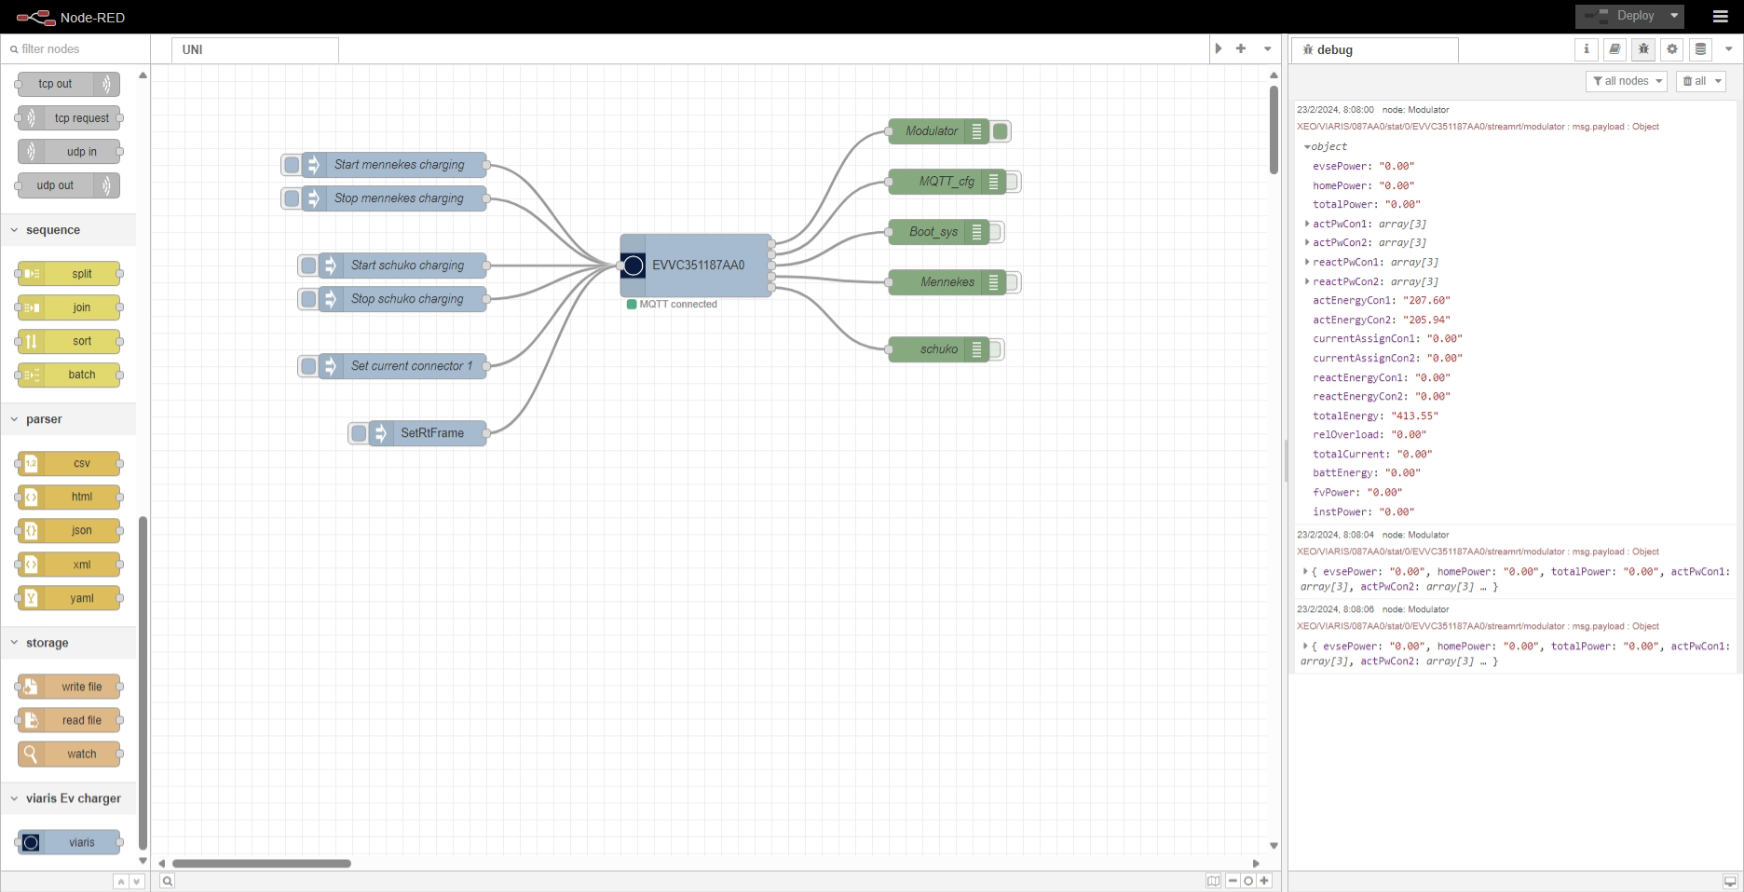Select the sort palette node
Screen dimensions: 1744x892
click(68, 341)
